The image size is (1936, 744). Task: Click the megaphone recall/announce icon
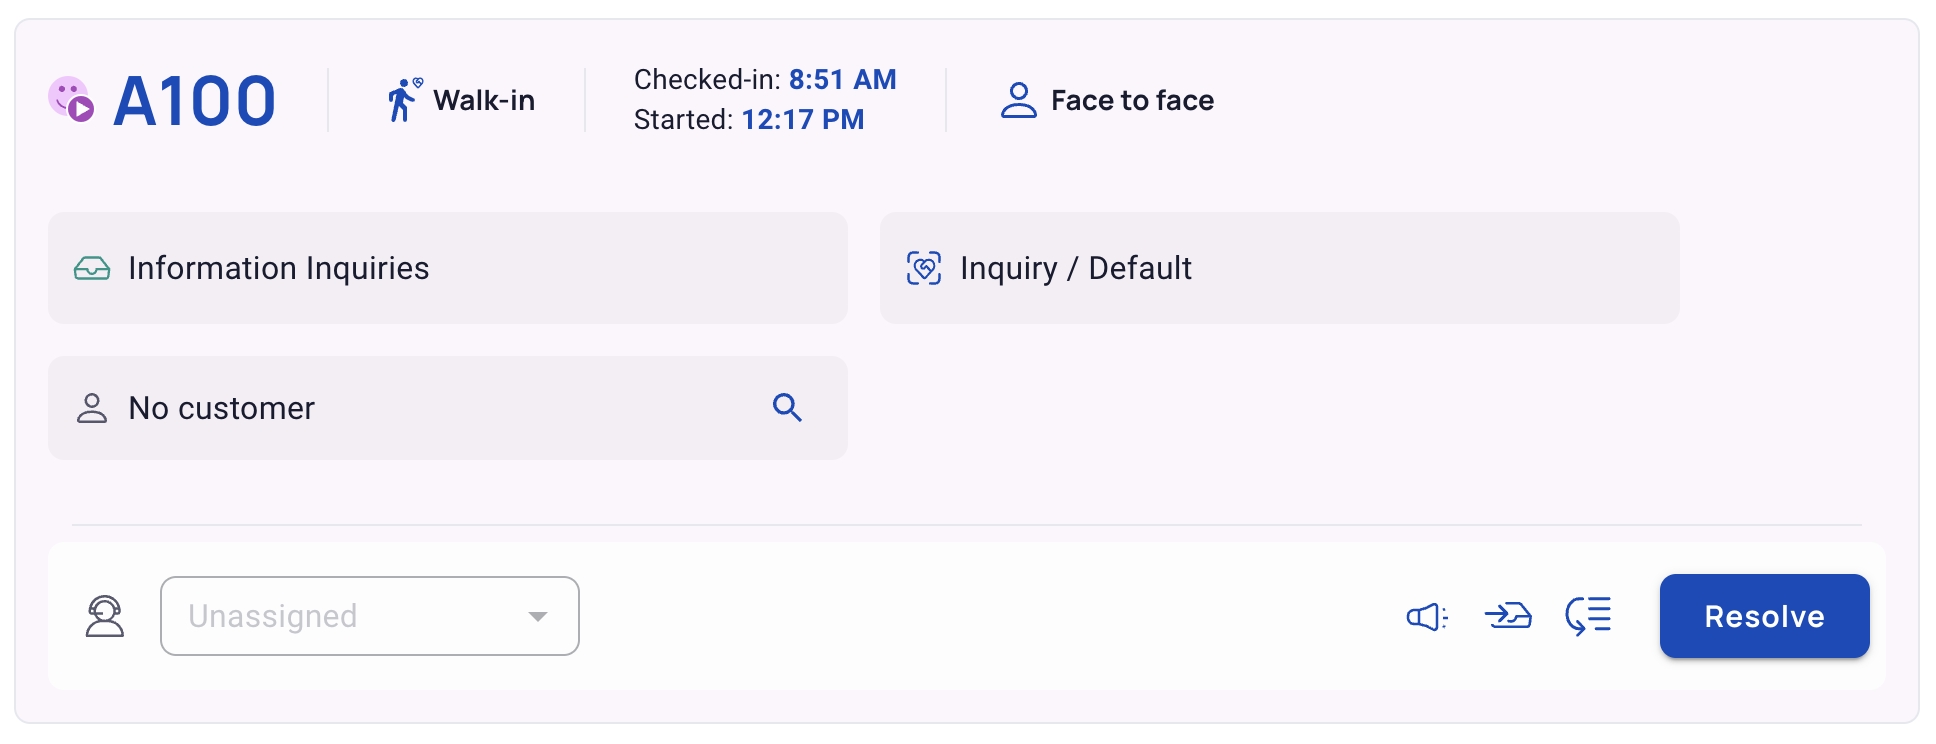[1427, 617]
